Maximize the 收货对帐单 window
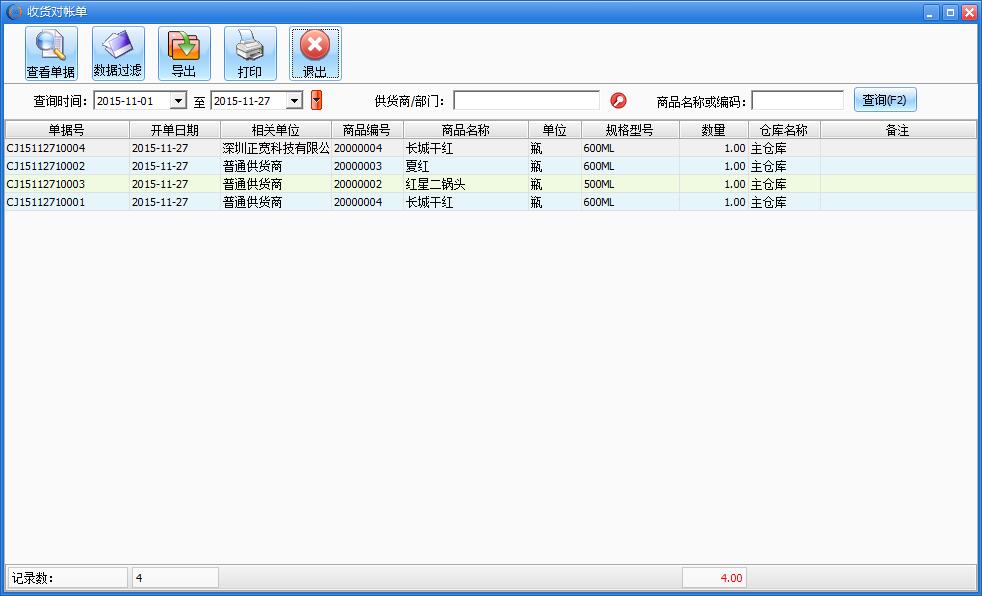Viewport: 982px width, 596px height. pos(950,12)
